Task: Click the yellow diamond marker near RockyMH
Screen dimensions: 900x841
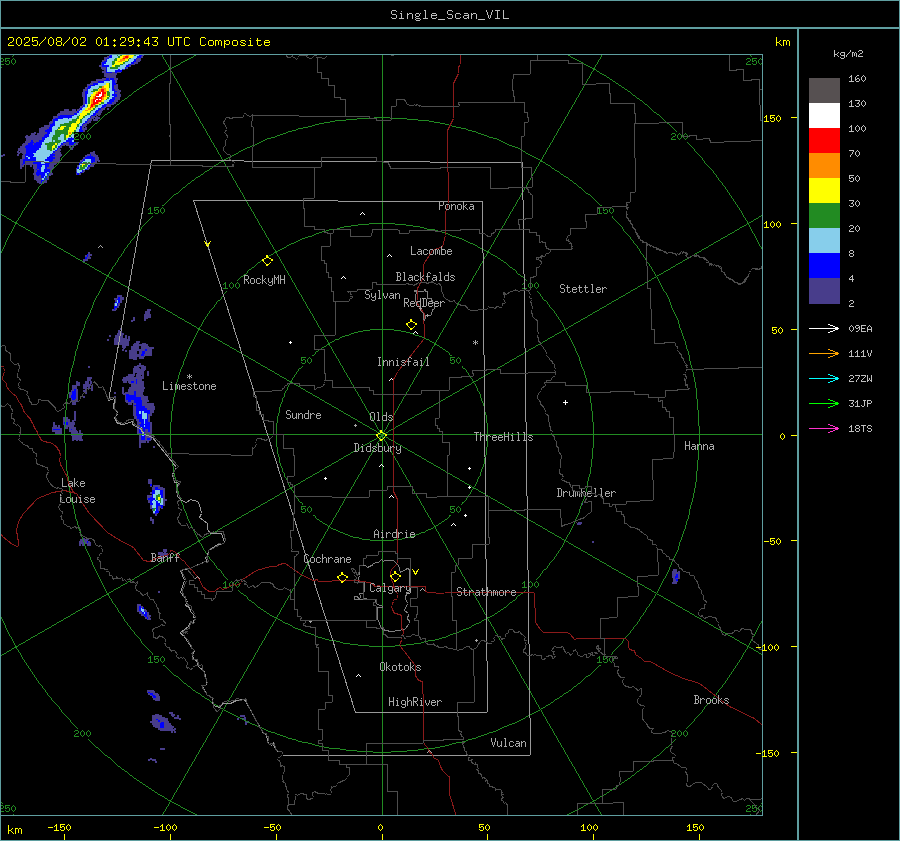Action: click(267, 261)
